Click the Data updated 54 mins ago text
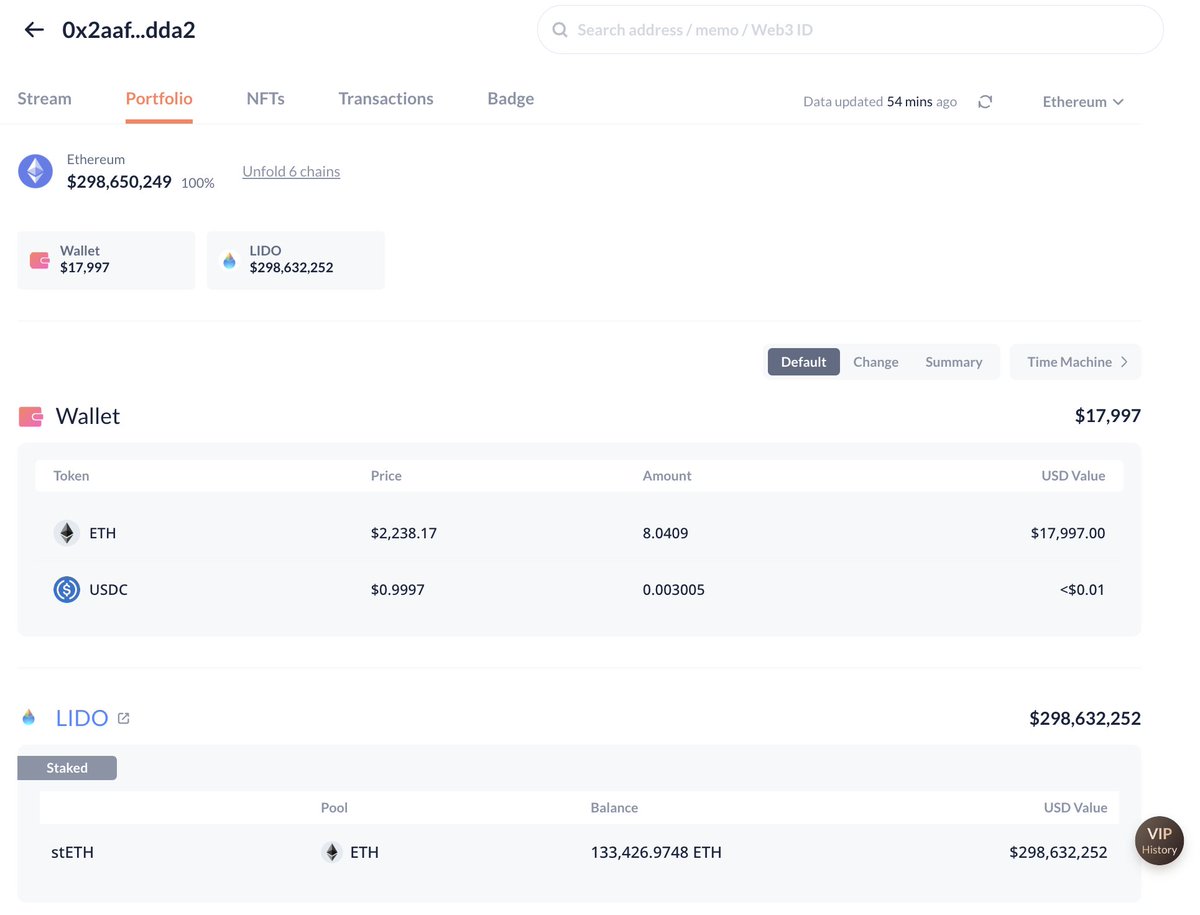 pyautogui.click(x=880, y=102)
